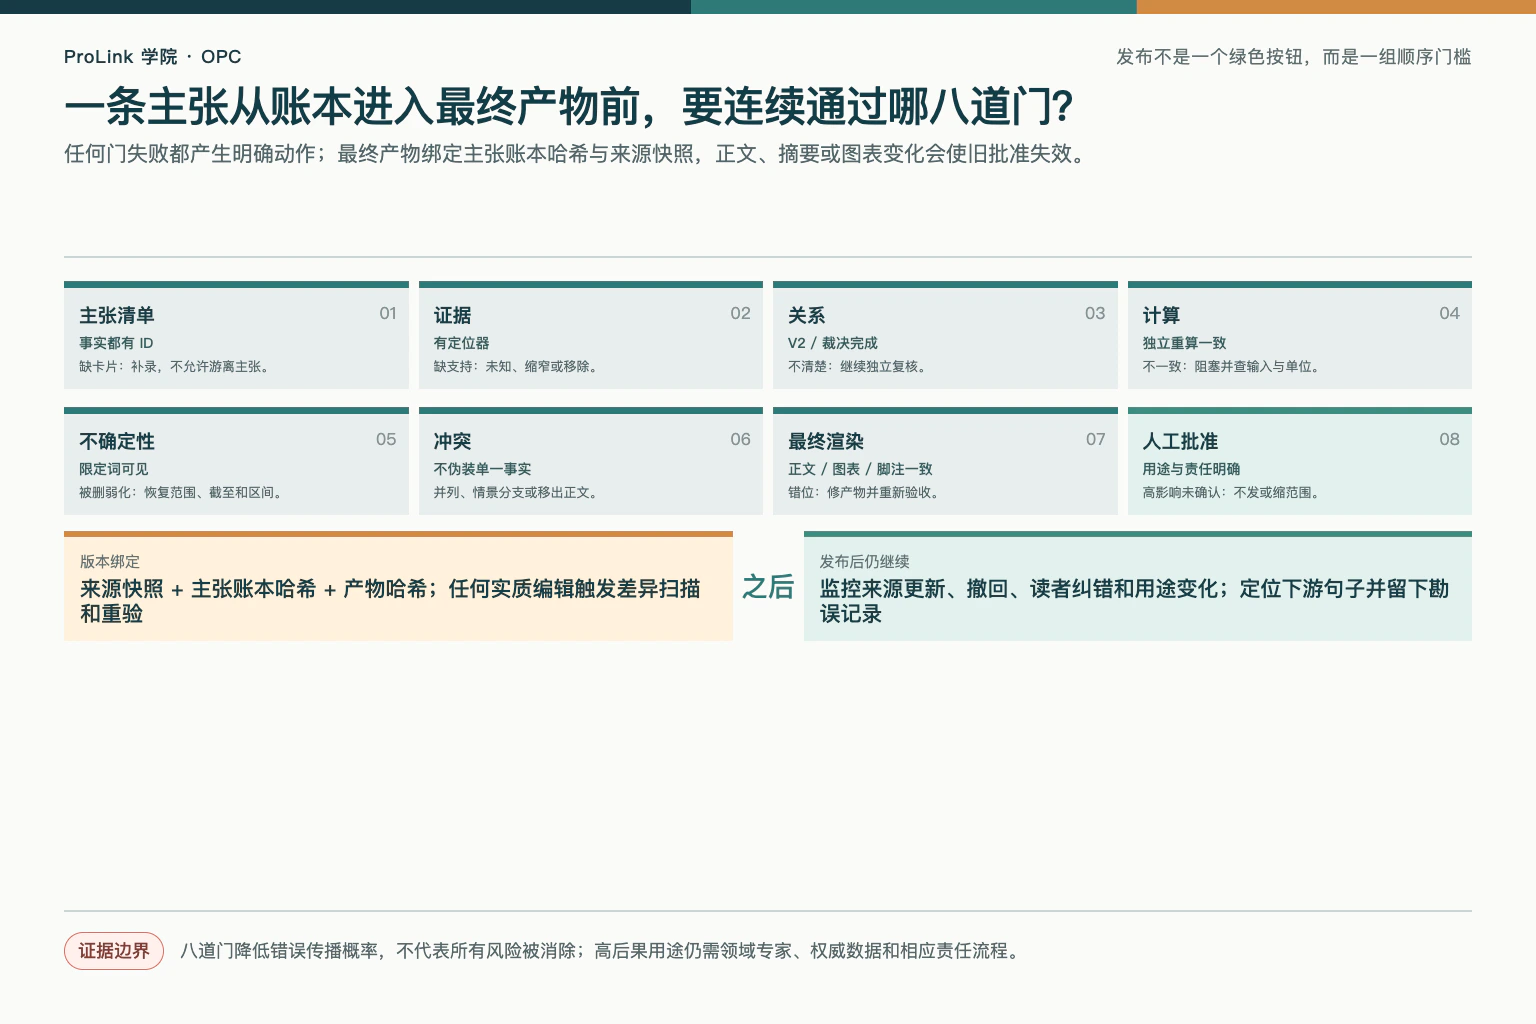Viewport: 1536px width, 1024px height.
Task: Select the line 不一致：阻塞并查输入与单位
Action: [x=1231, y=367]
